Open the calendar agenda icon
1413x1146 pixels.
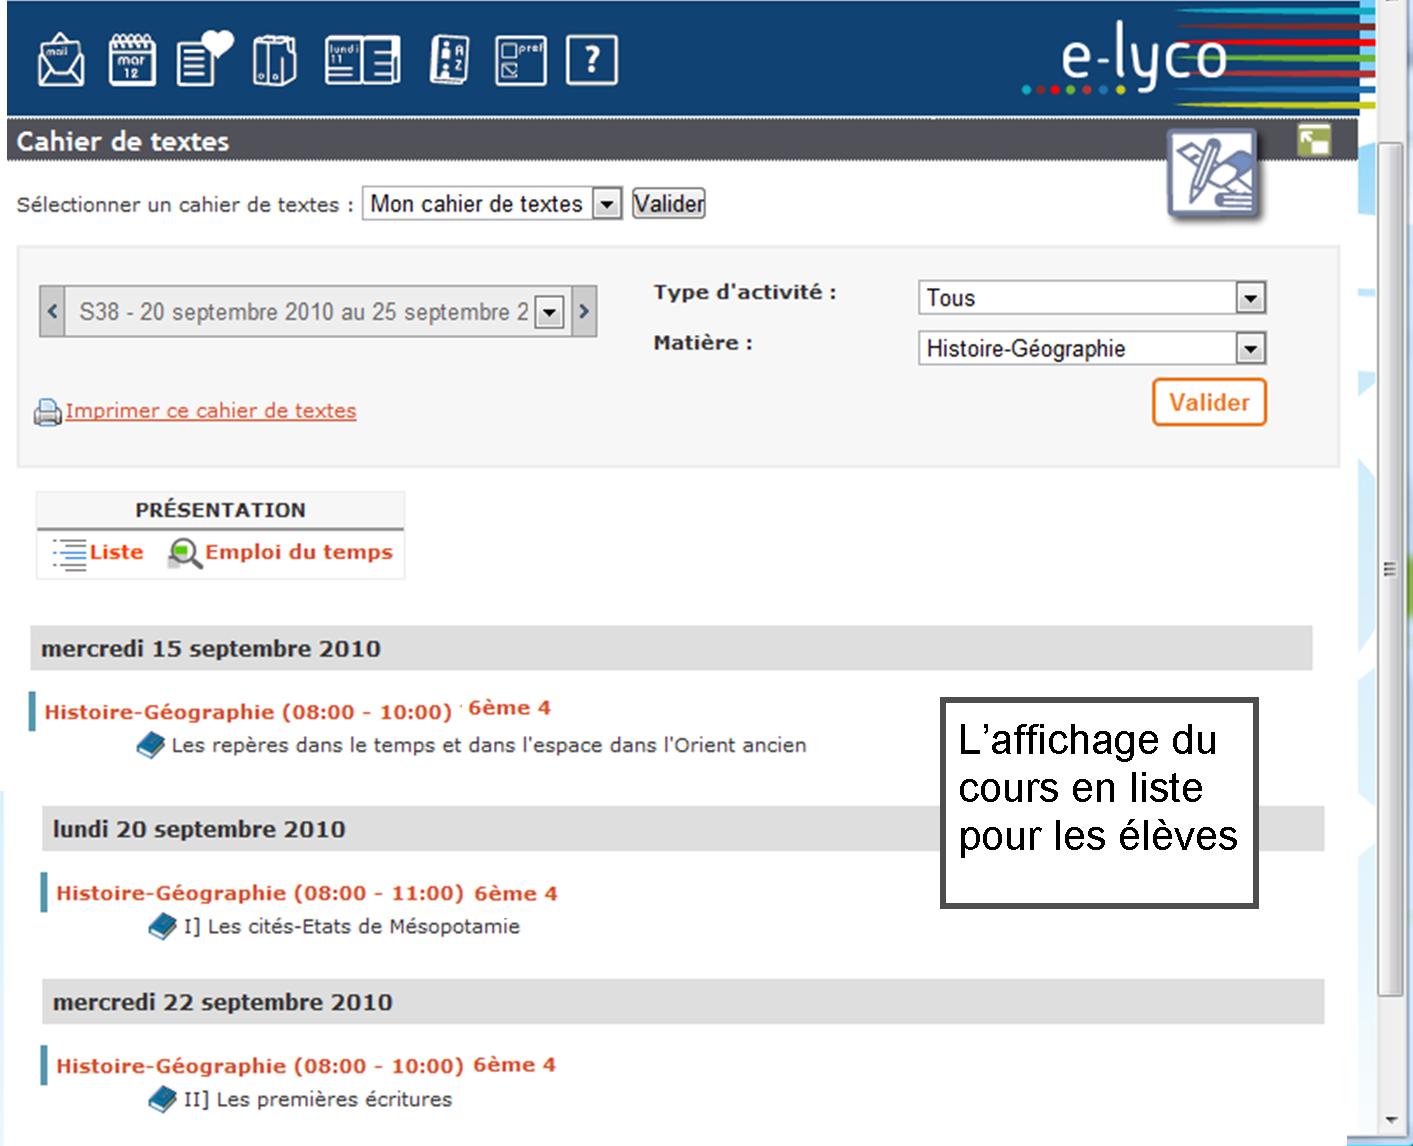[x=132, y=61]
